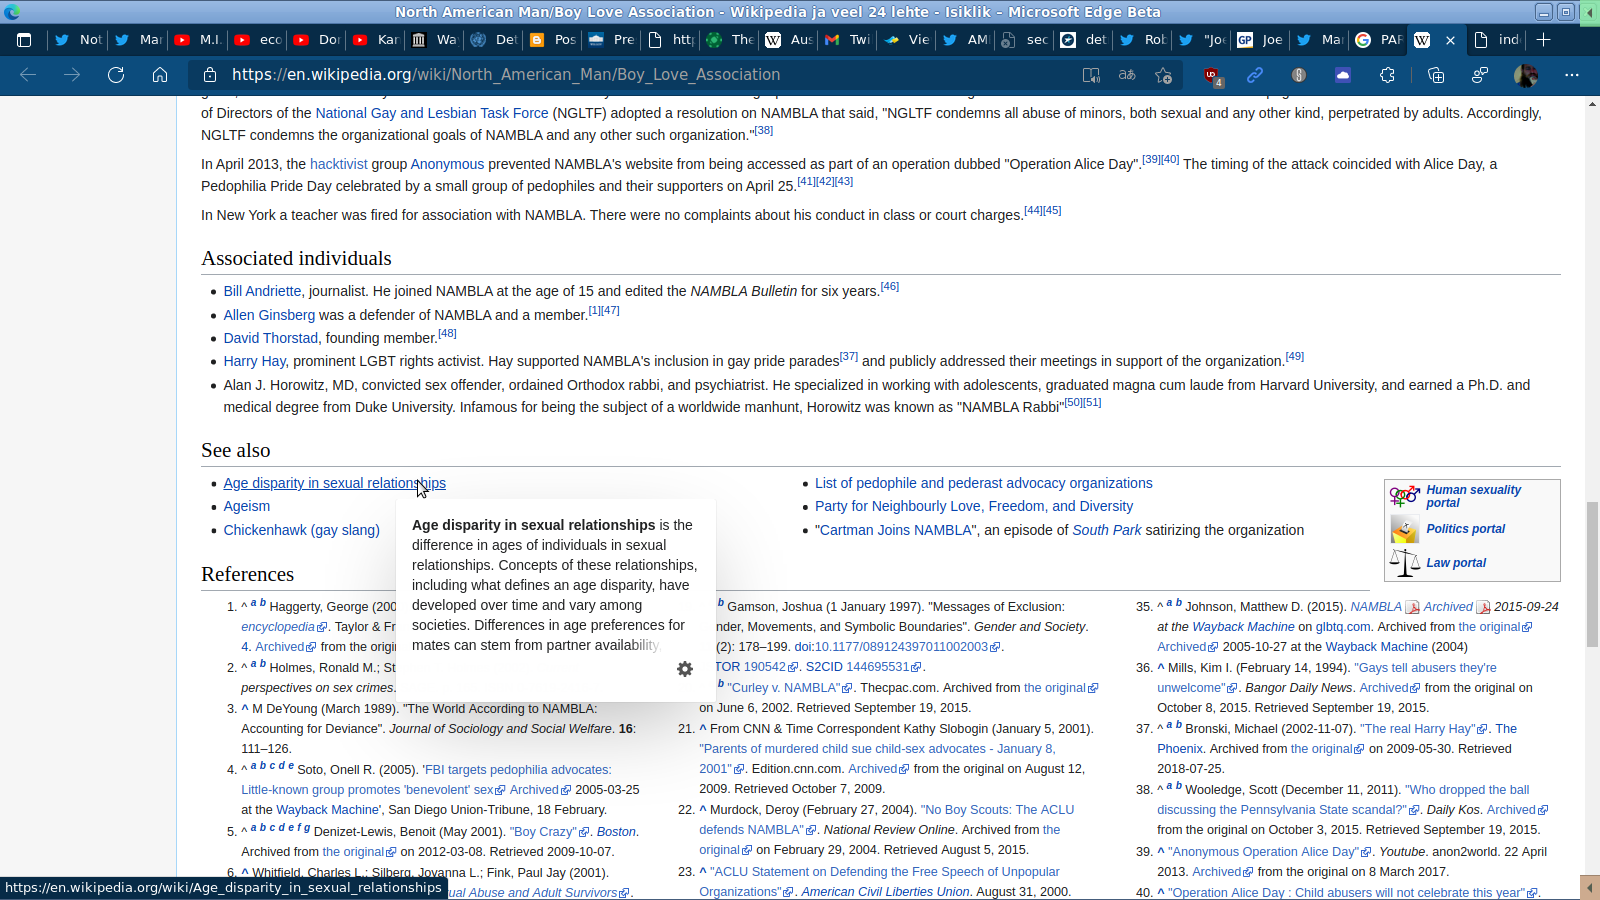Switch to the 'PAF' Google tab
Image resolution: width=1600 pixels, height=900 pixels.
(x=1379, y=40)
